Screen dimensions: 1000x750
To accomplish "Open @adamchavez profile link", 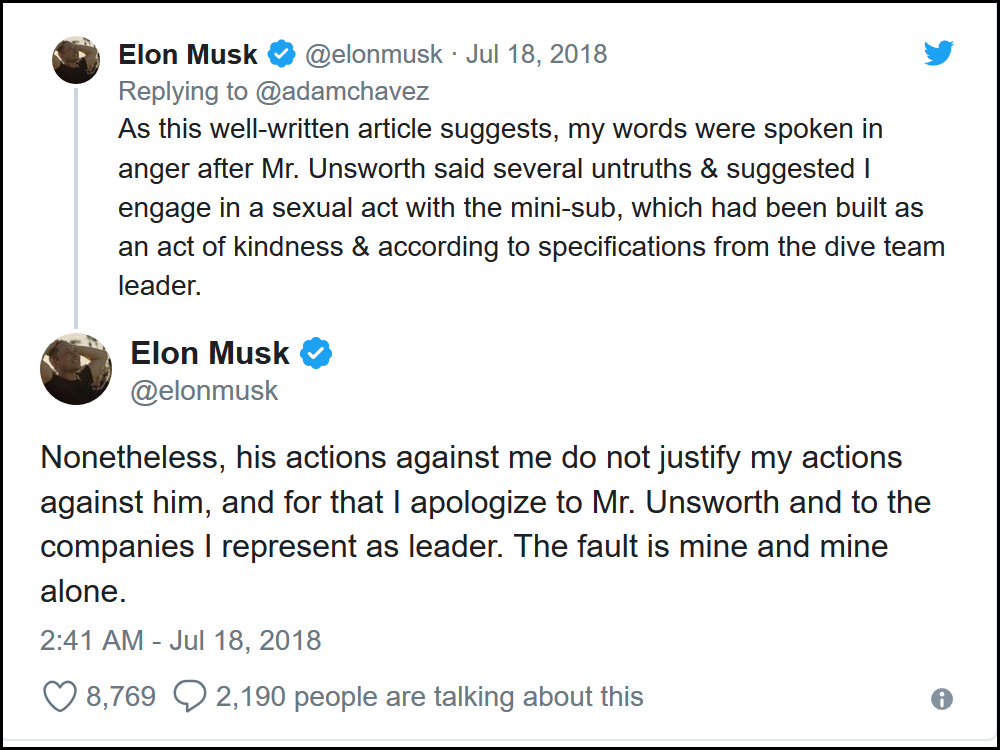I will (x=342, y=91).
